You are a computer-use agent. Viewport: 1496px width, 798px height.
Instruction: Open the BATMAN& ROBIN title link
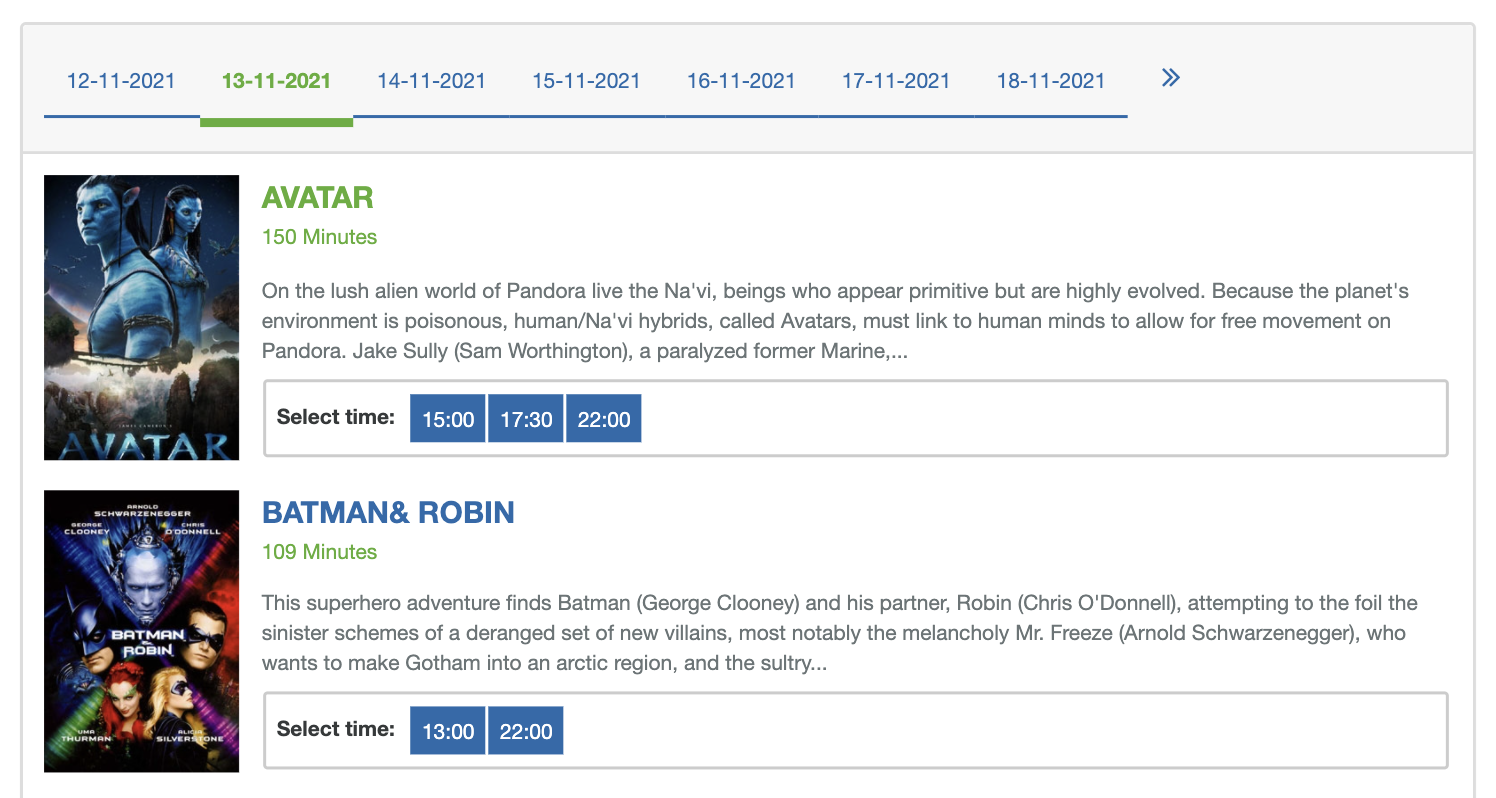(388, 513)
